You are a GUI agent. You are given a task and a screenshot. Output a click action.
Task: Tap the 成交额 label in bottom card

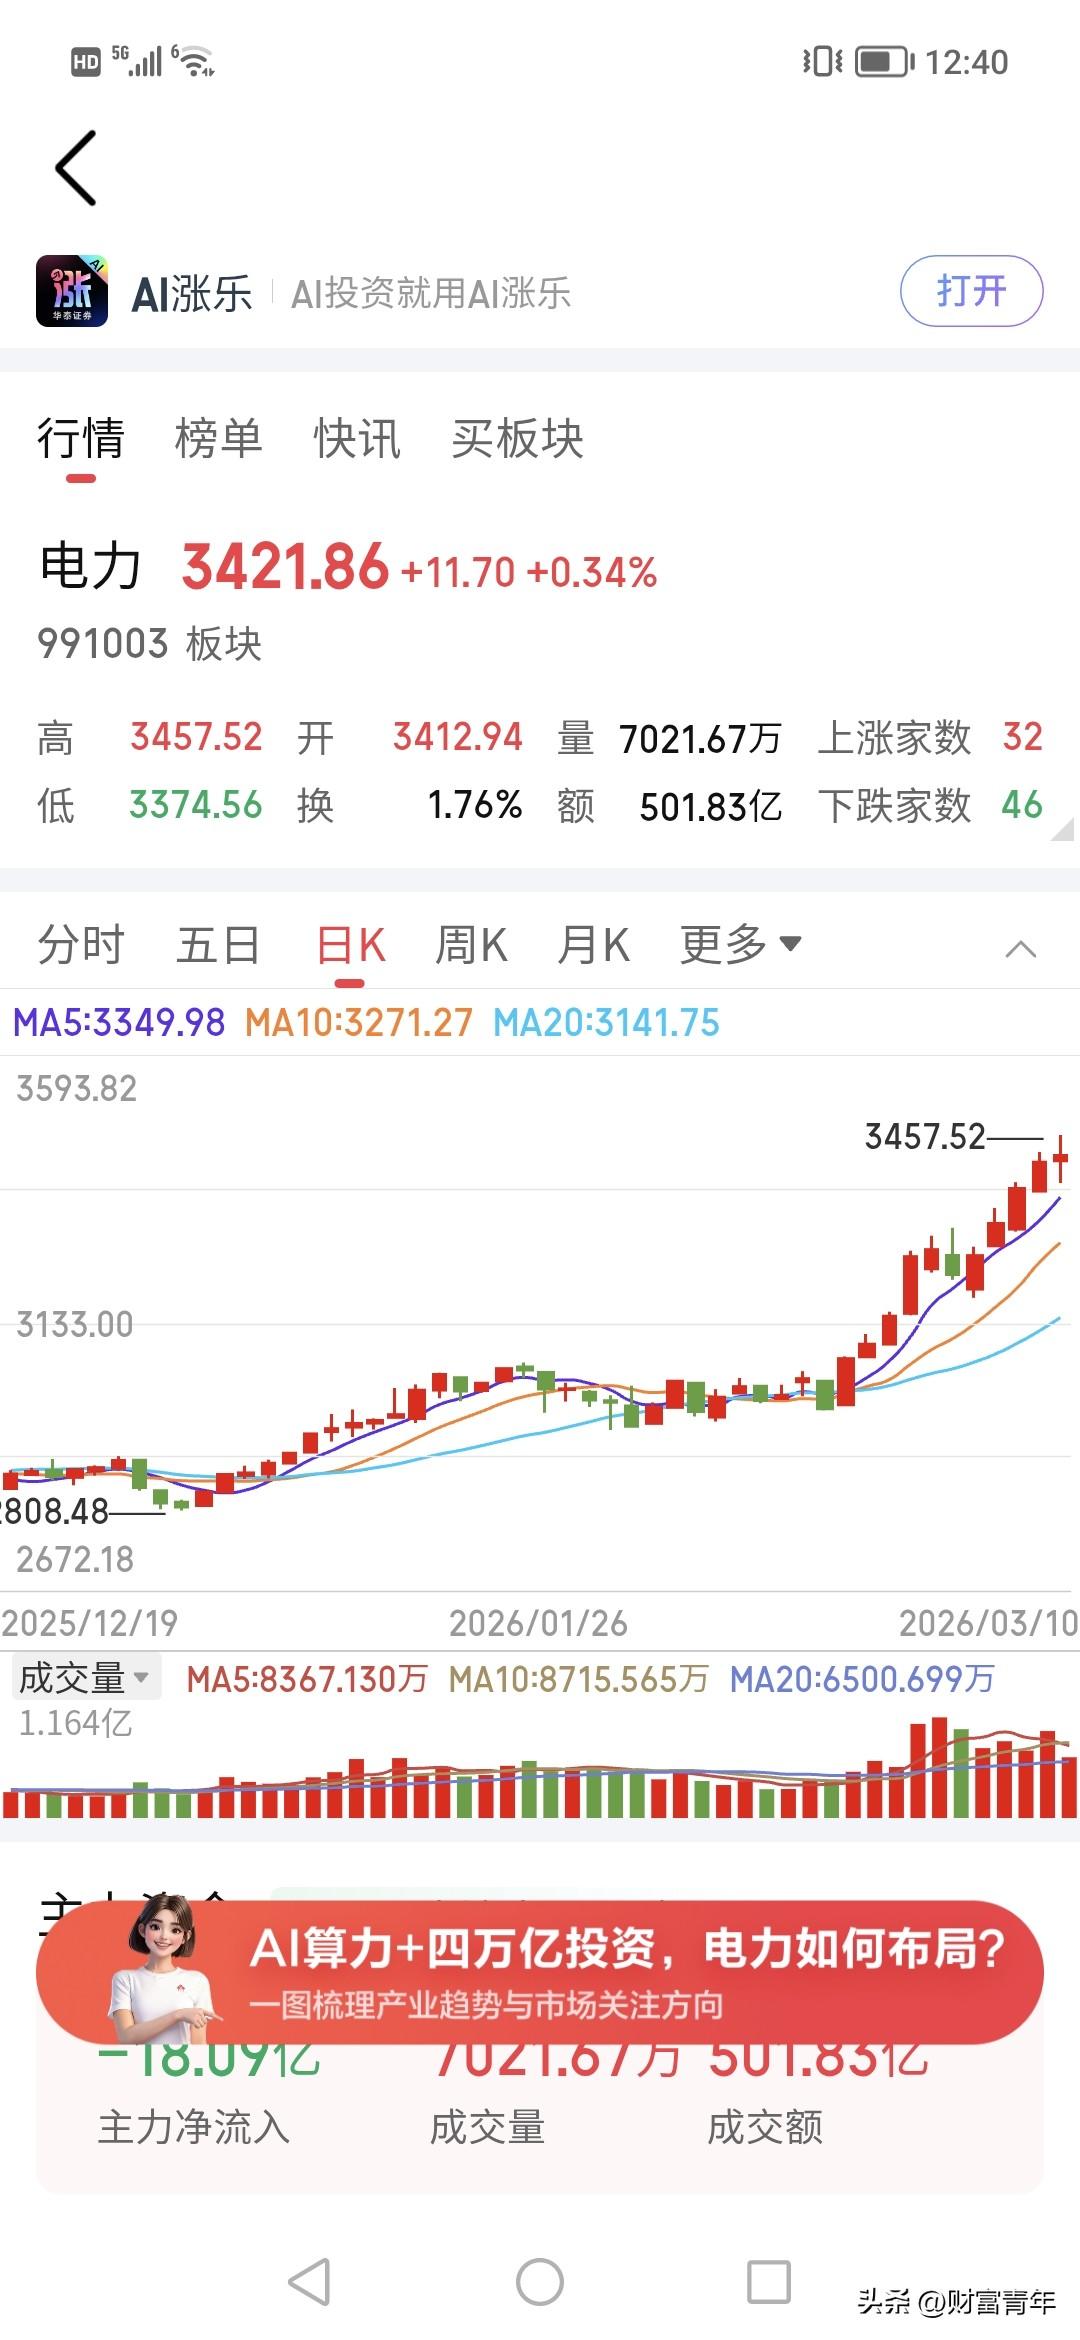pos(765,2127)
